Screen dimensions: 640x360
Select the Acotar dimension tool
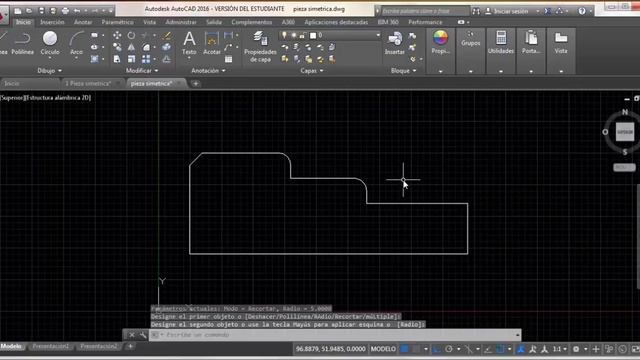(x=212, y=43)
